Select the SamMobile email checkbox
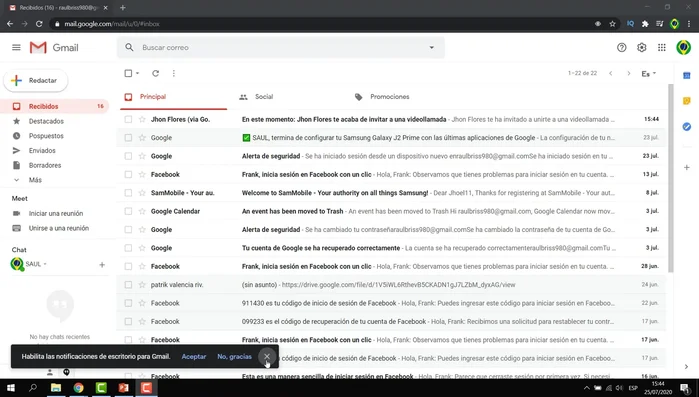The image size is (699, 397). click(128, 192)
